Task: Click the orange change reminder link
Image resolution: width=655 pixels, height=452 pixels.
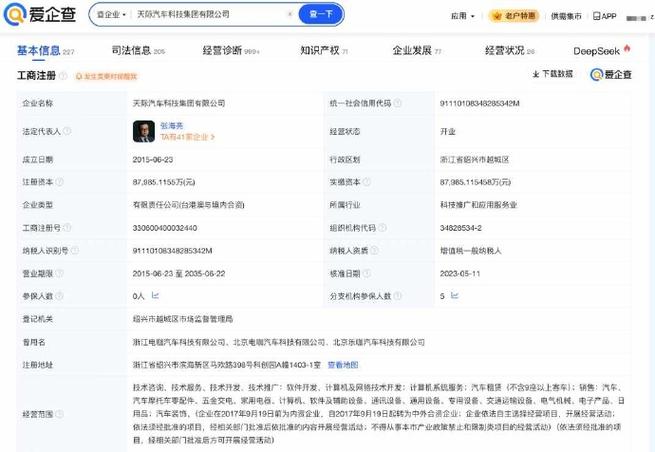Action: tap(106, 76)
